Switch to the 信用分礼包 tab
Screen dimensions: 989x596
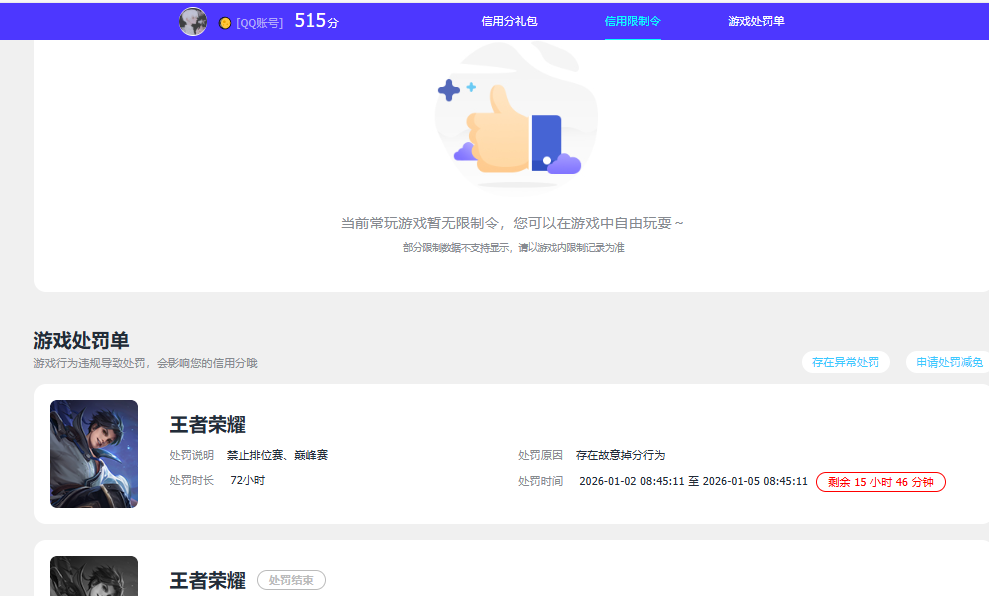[x=509, y=20]
